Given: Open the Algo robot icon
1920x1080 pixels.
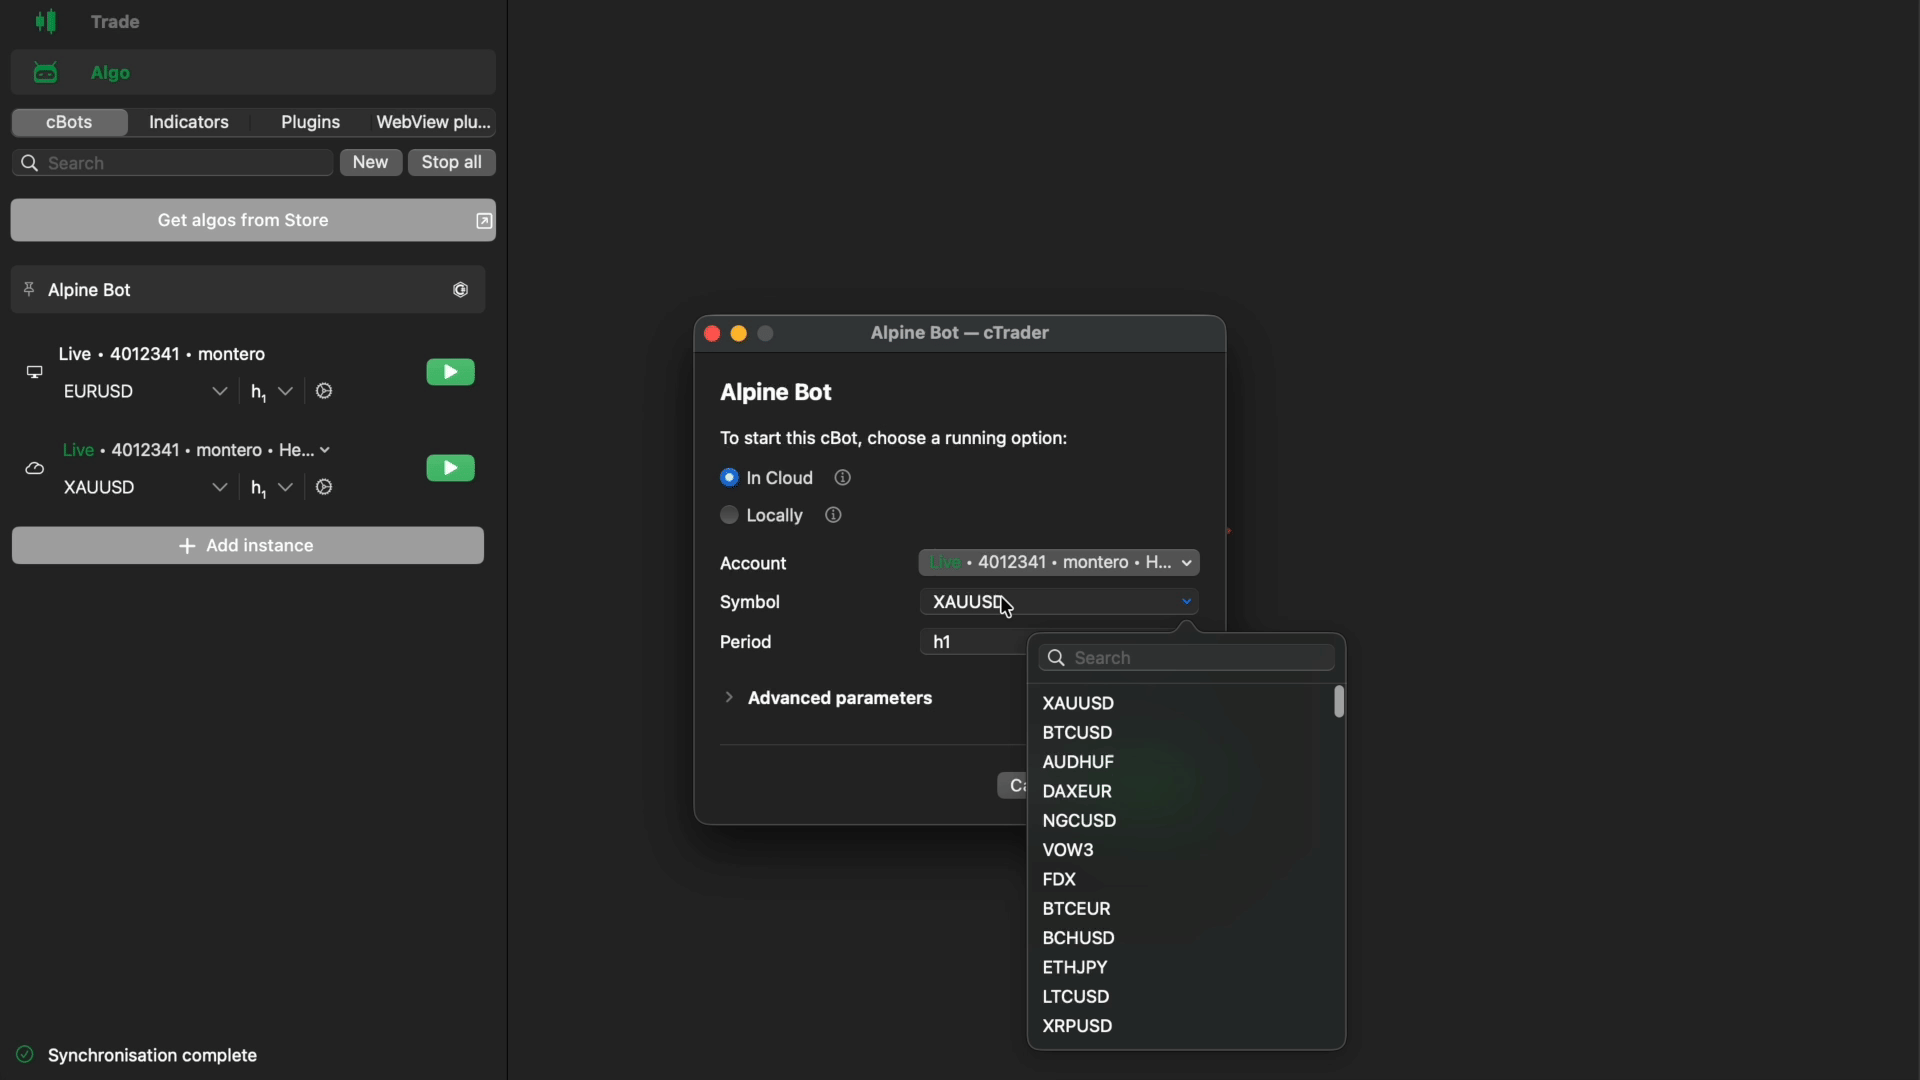Looking at the screenshot, I should (x=46, y=73).
